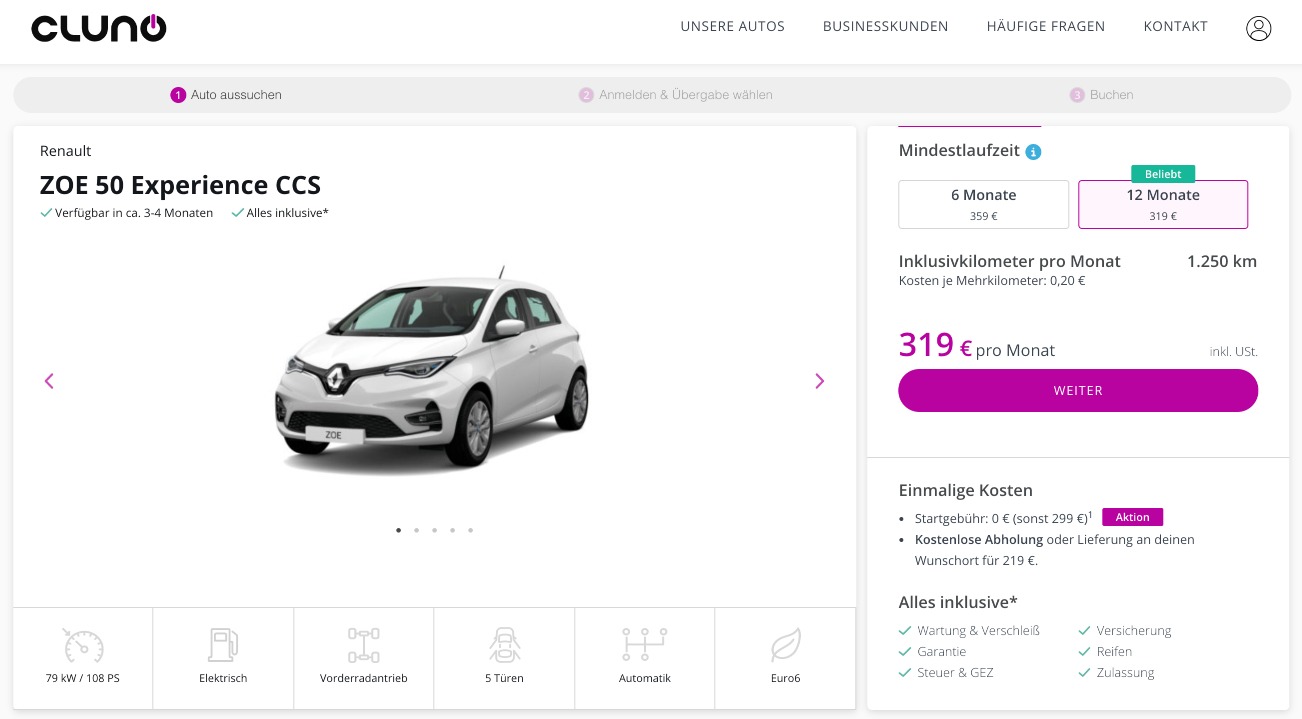Click the checkmark beside Versicherung
Screen dimensions: 1302x719
pos(1084,631)
